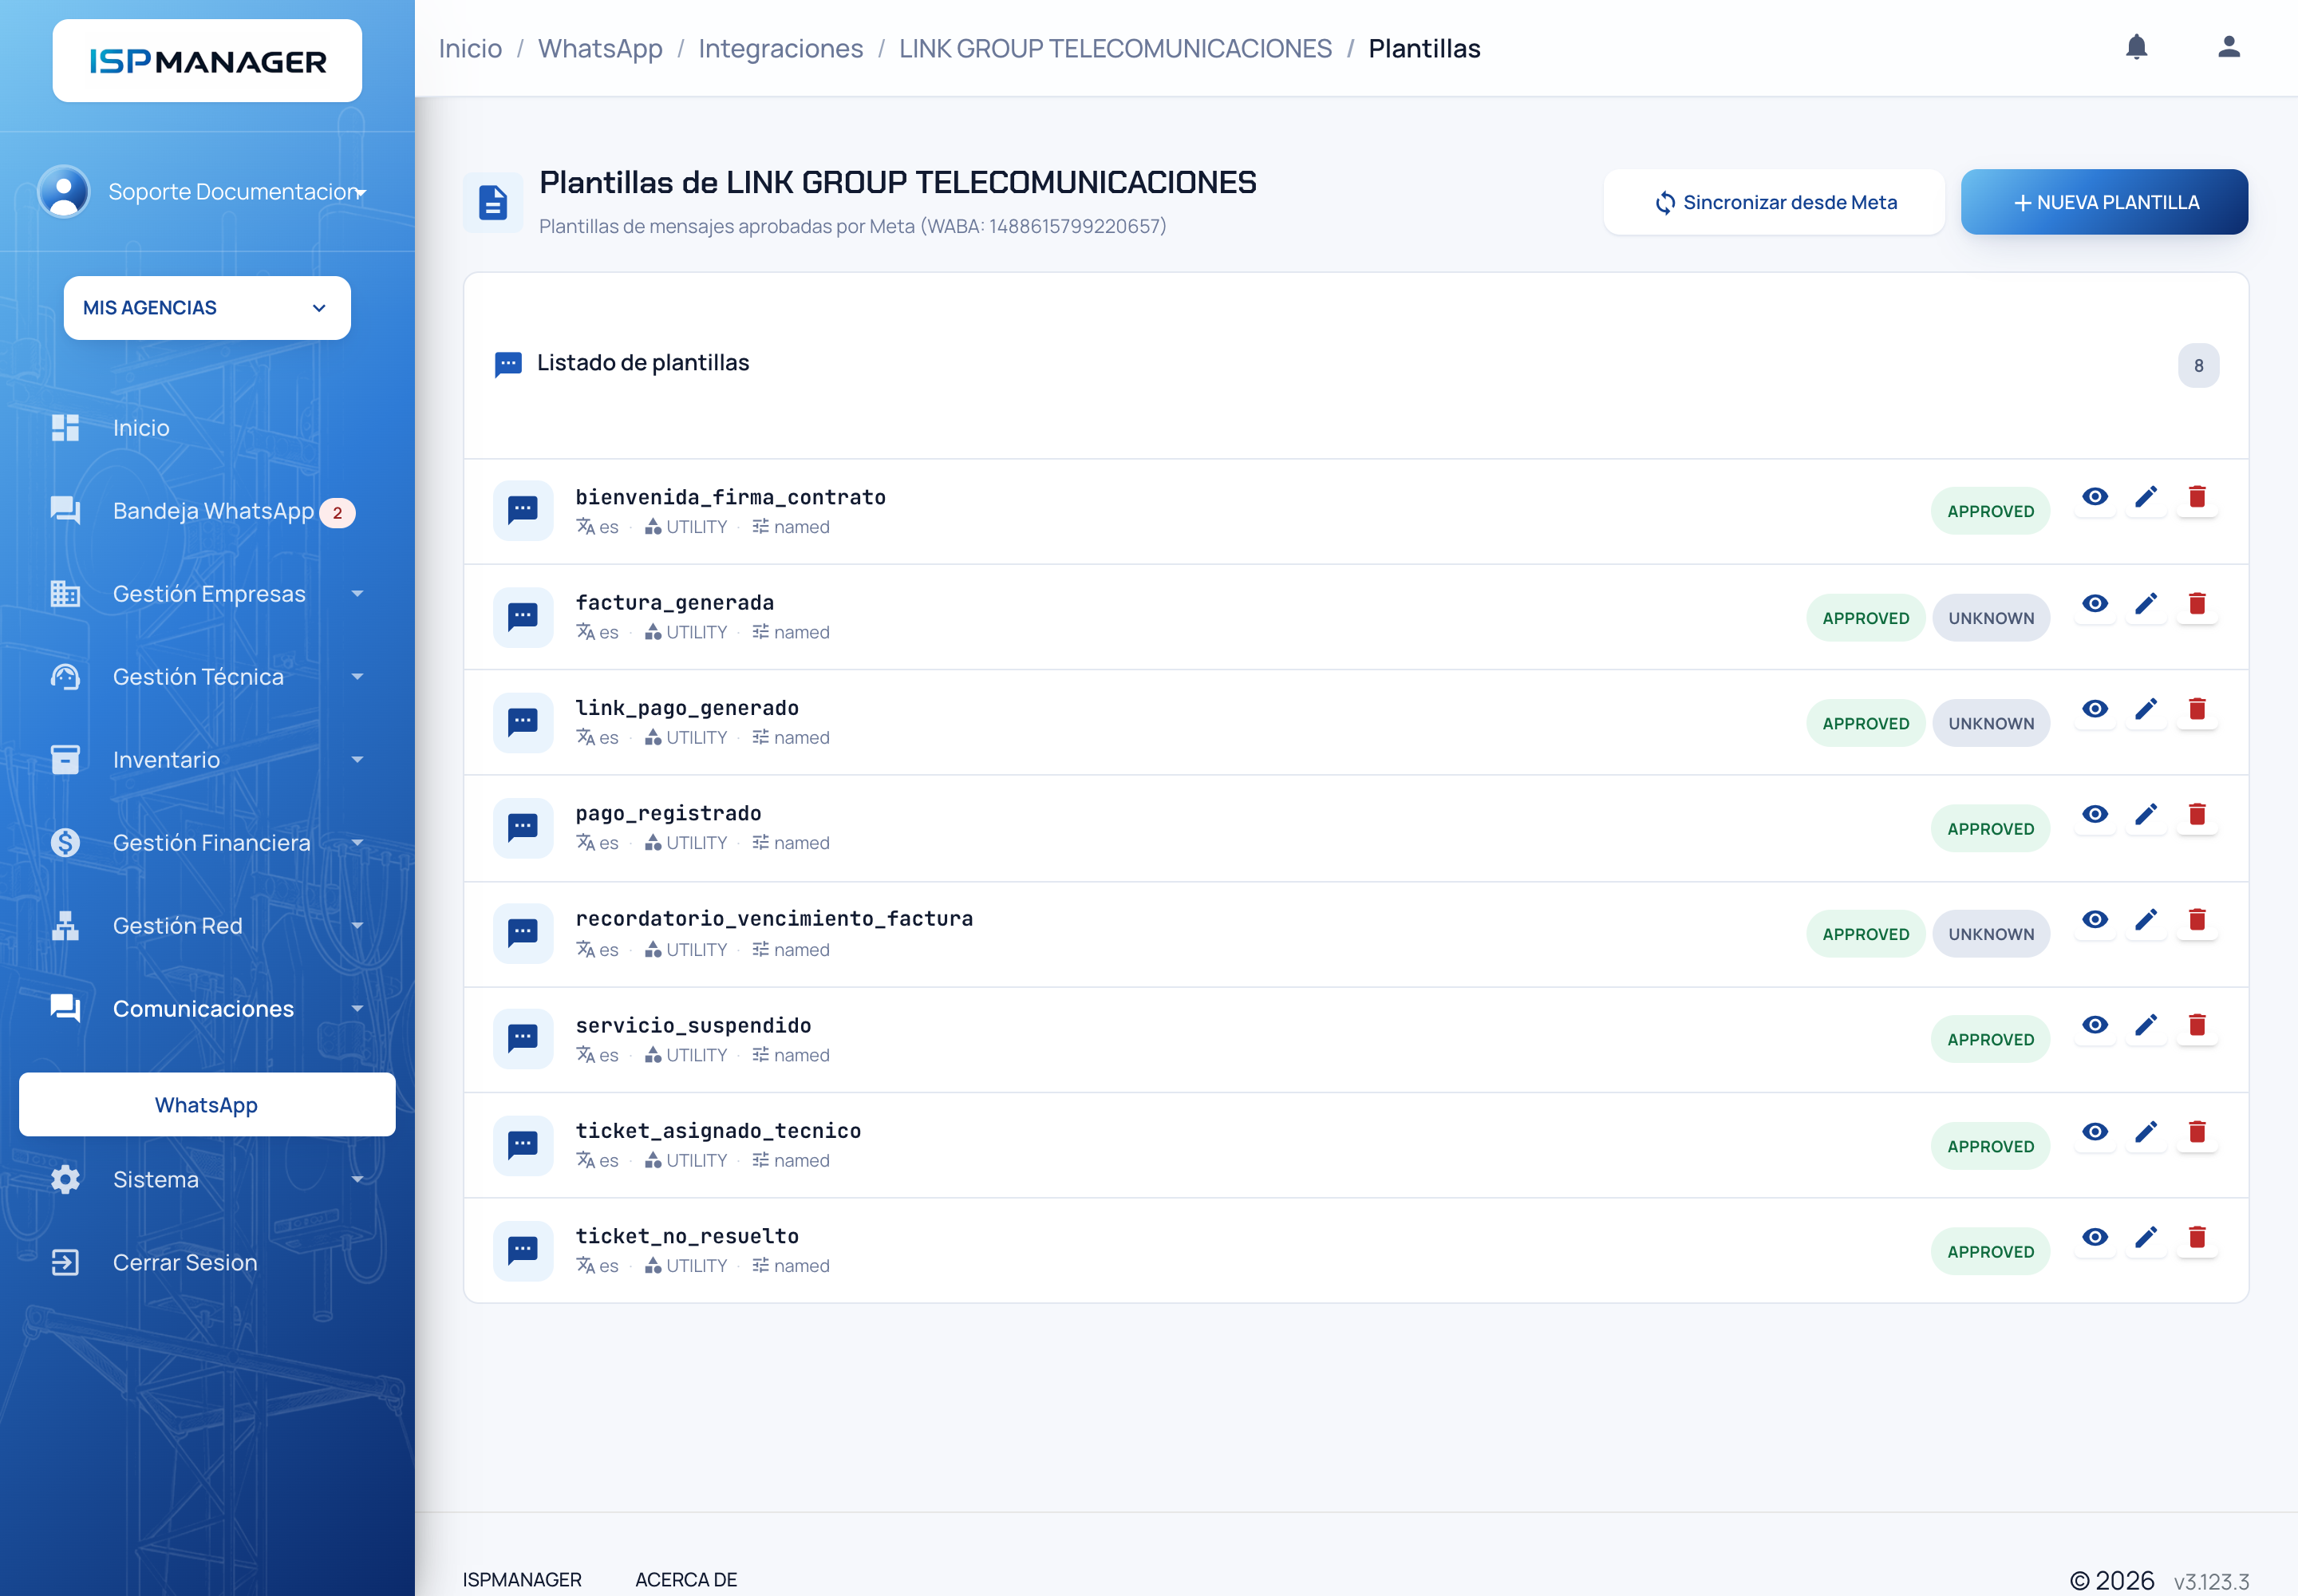Open the notifications bell
2298x1596 pixels.
(x=2136, y=47)
